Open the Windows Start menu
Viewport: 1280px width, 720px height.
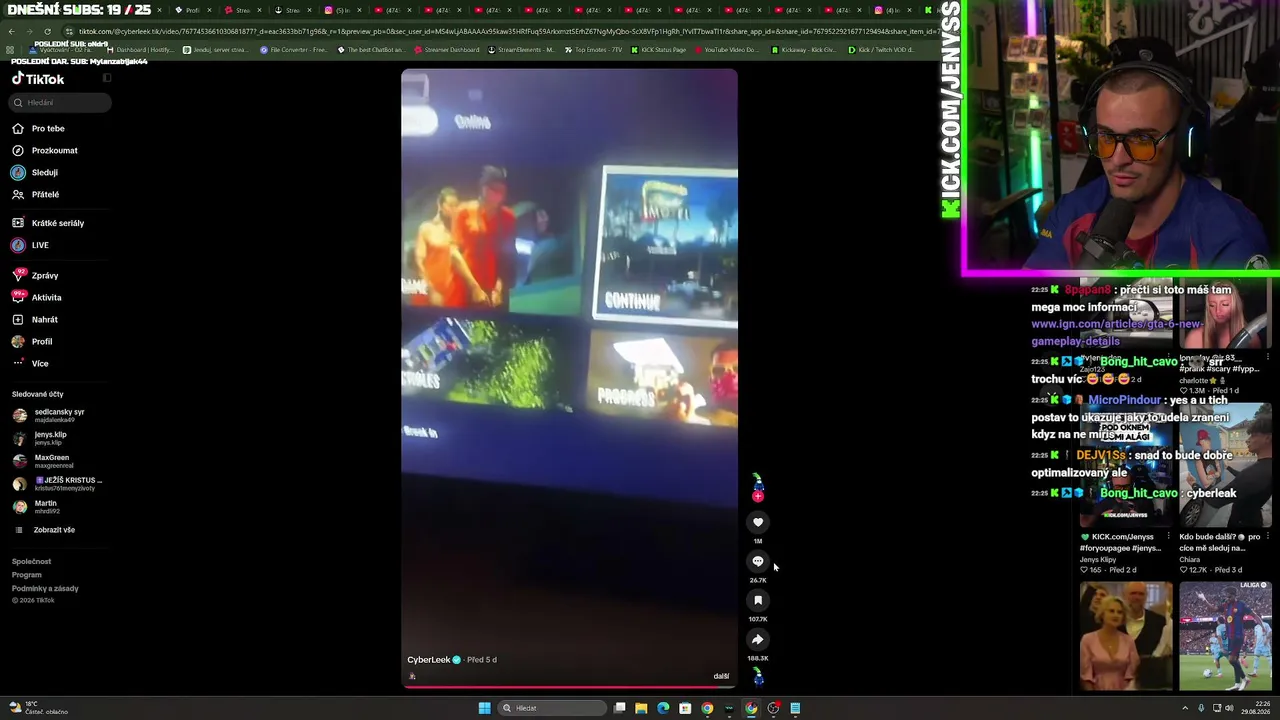point(484,708)
